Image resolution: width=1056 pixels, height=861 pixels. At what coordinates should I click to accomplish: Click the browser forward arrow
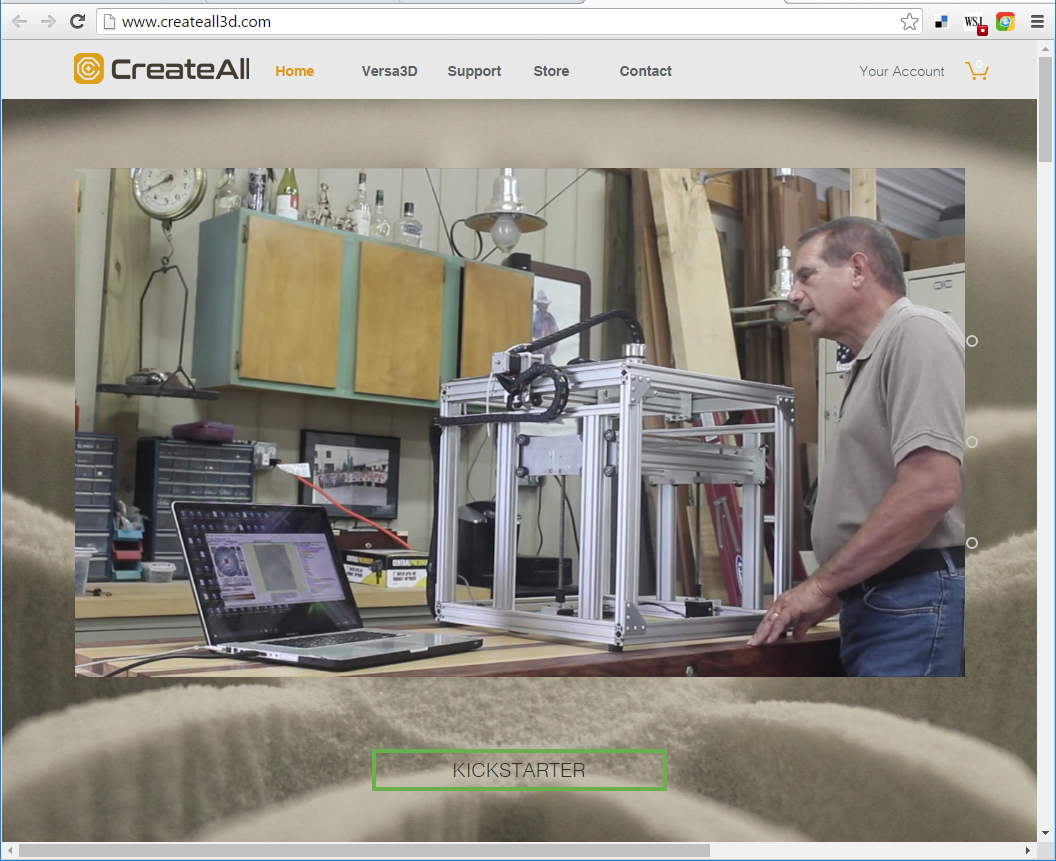[48, 22]
